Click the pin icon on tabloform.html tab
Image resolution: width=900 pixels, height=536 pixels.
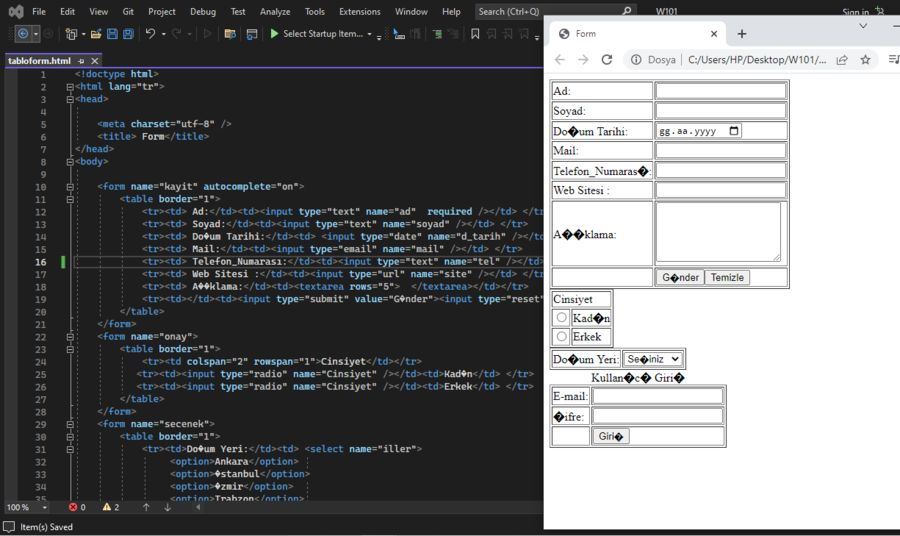(81, 61)
